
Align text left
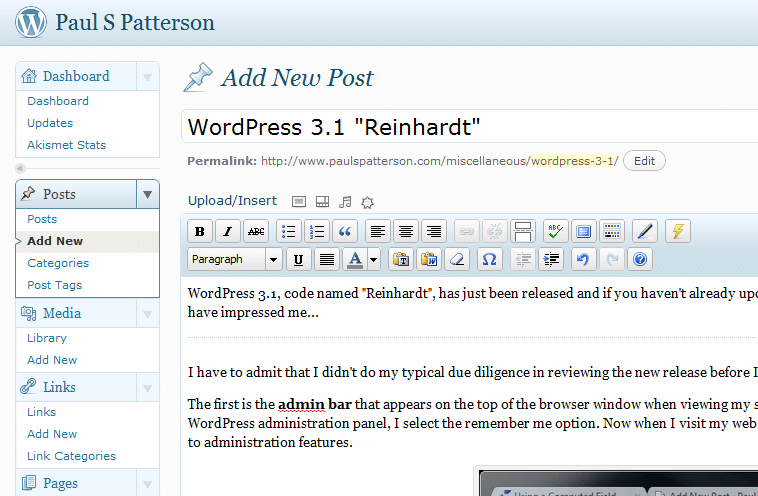(x=378, y=232)
